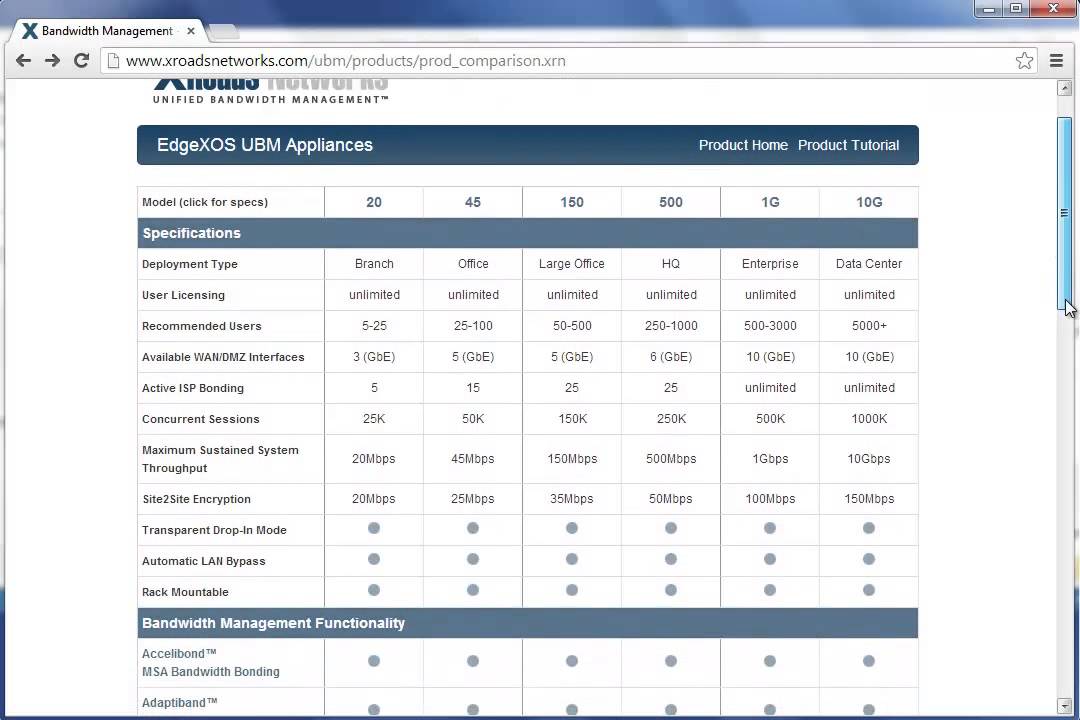Follow the Adaptiband link
This screenshot has width=1080, height=720.
click(179, 703)
